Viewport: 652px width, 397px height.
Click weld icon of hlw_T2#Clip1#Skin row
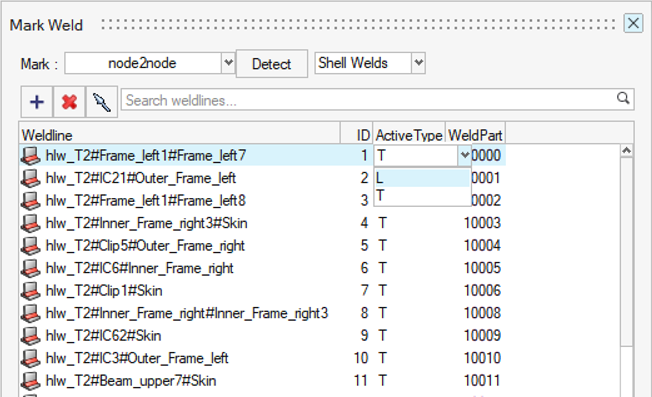(31, 291)
